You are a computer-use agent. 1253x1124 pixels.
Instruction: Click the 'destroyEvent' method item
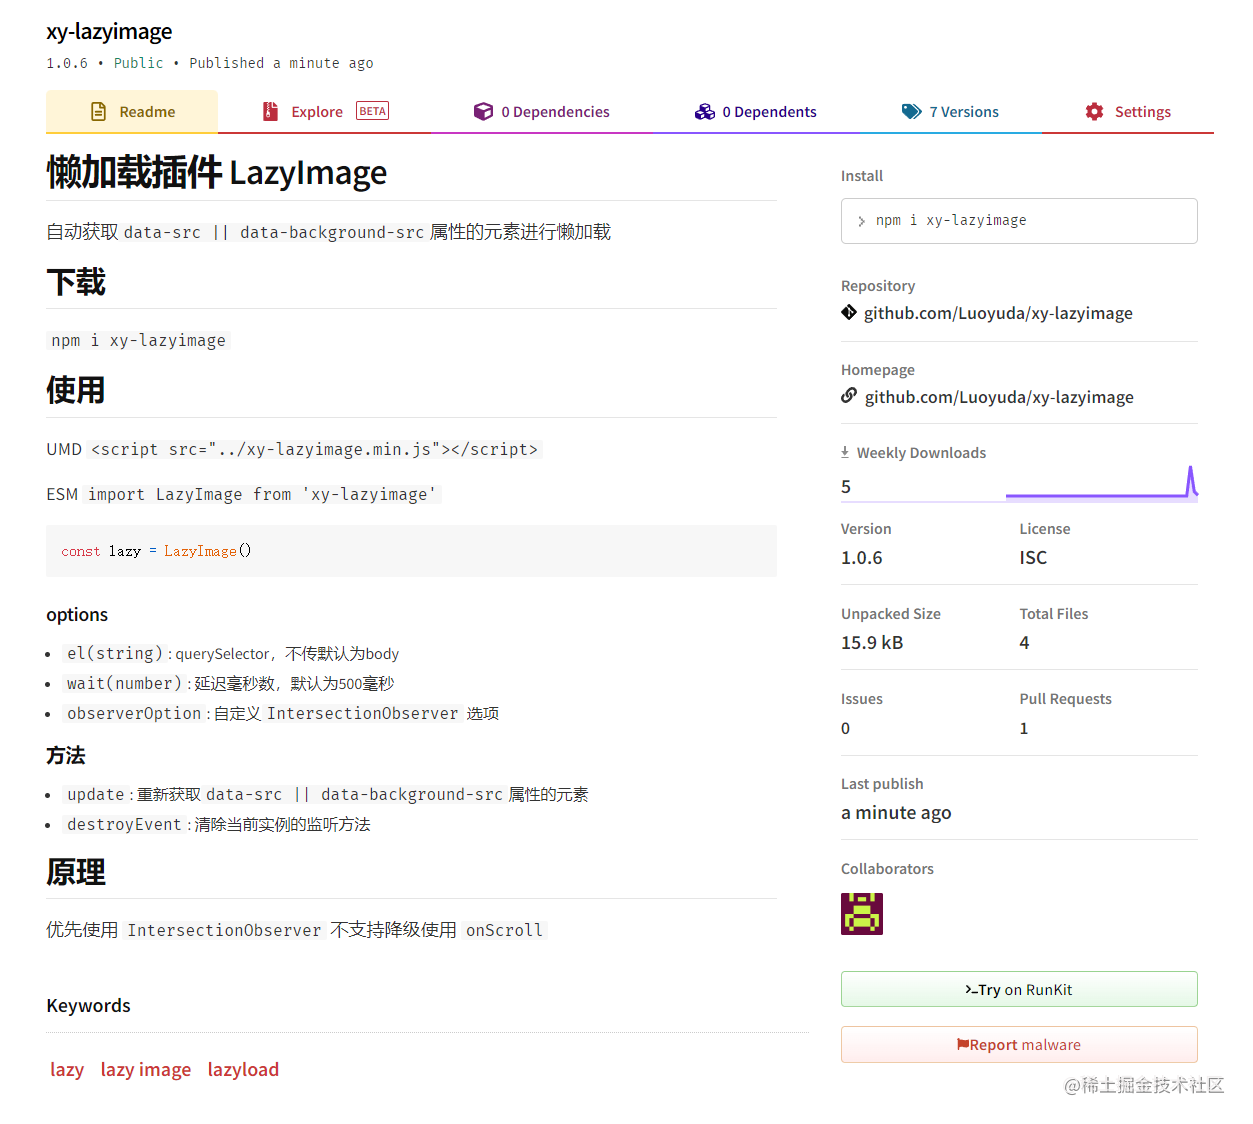[x=218, y=824]
